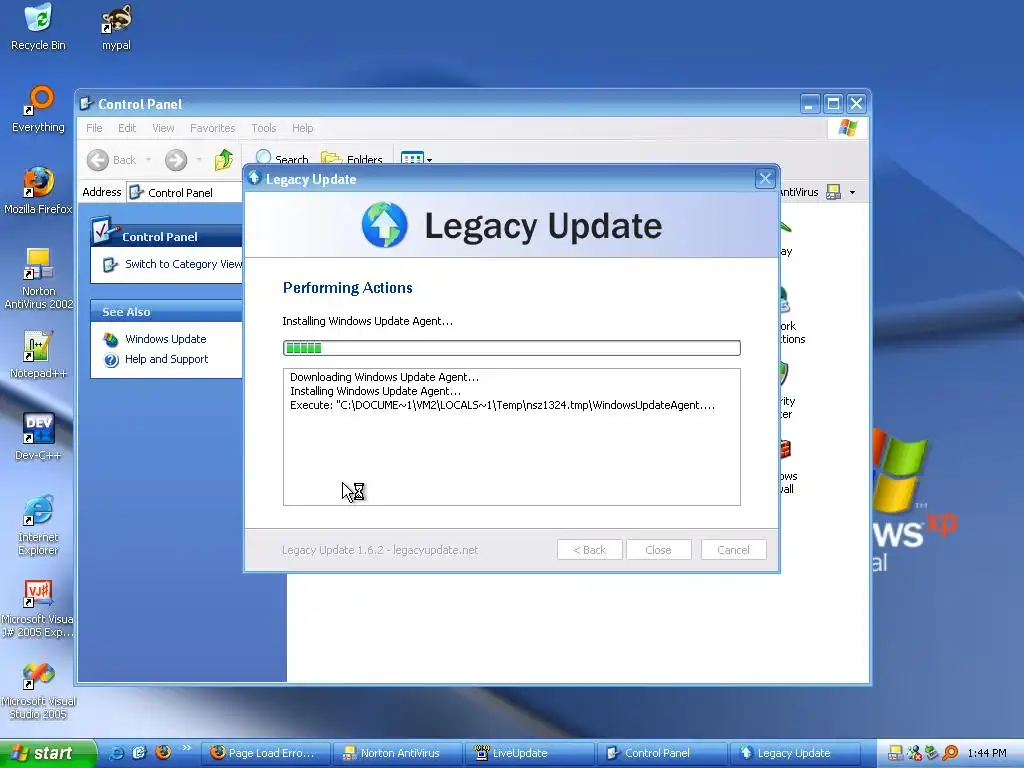Launch Internet Explorer desktop icon

point(38,526)
